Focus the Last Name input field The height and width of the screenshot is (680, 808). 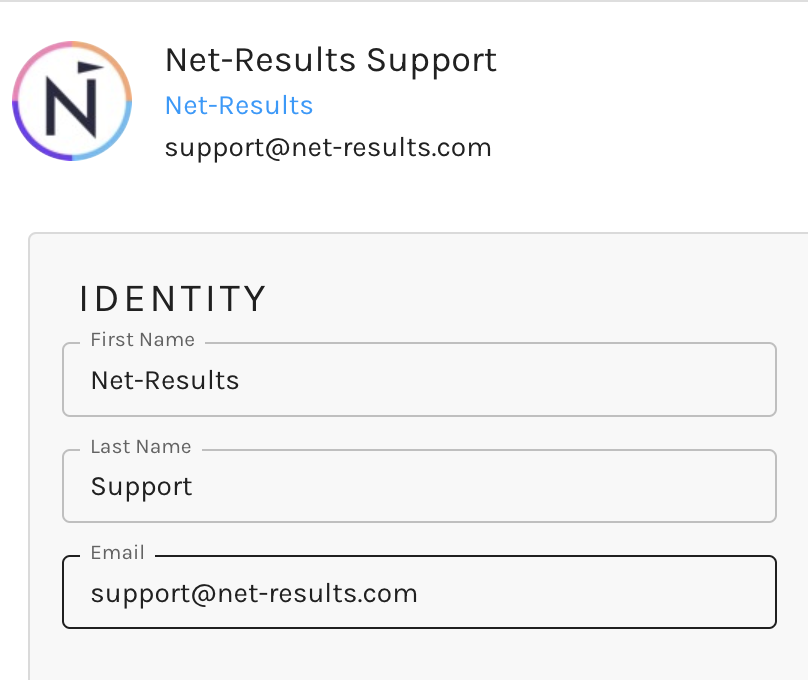[x=419, y=486]
